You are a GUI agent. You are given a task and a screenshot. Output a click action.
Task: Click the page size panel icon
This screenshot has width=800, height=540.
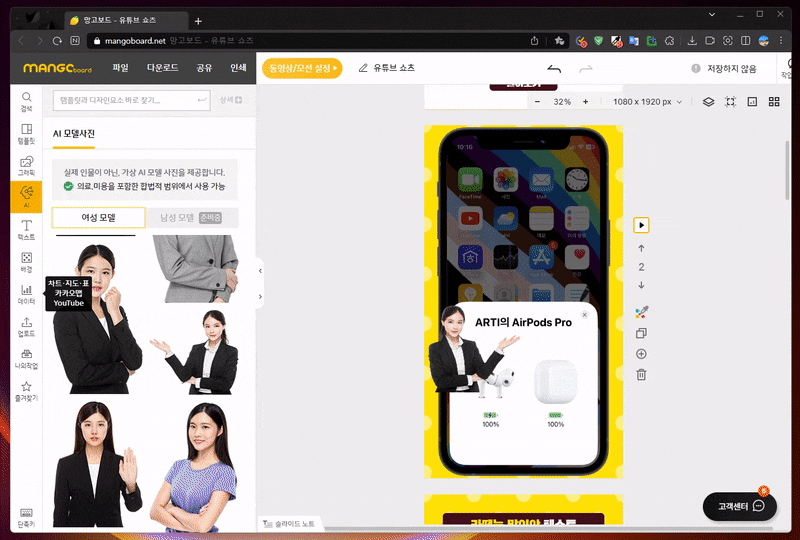pyautogui.click(x=752, y=102)
